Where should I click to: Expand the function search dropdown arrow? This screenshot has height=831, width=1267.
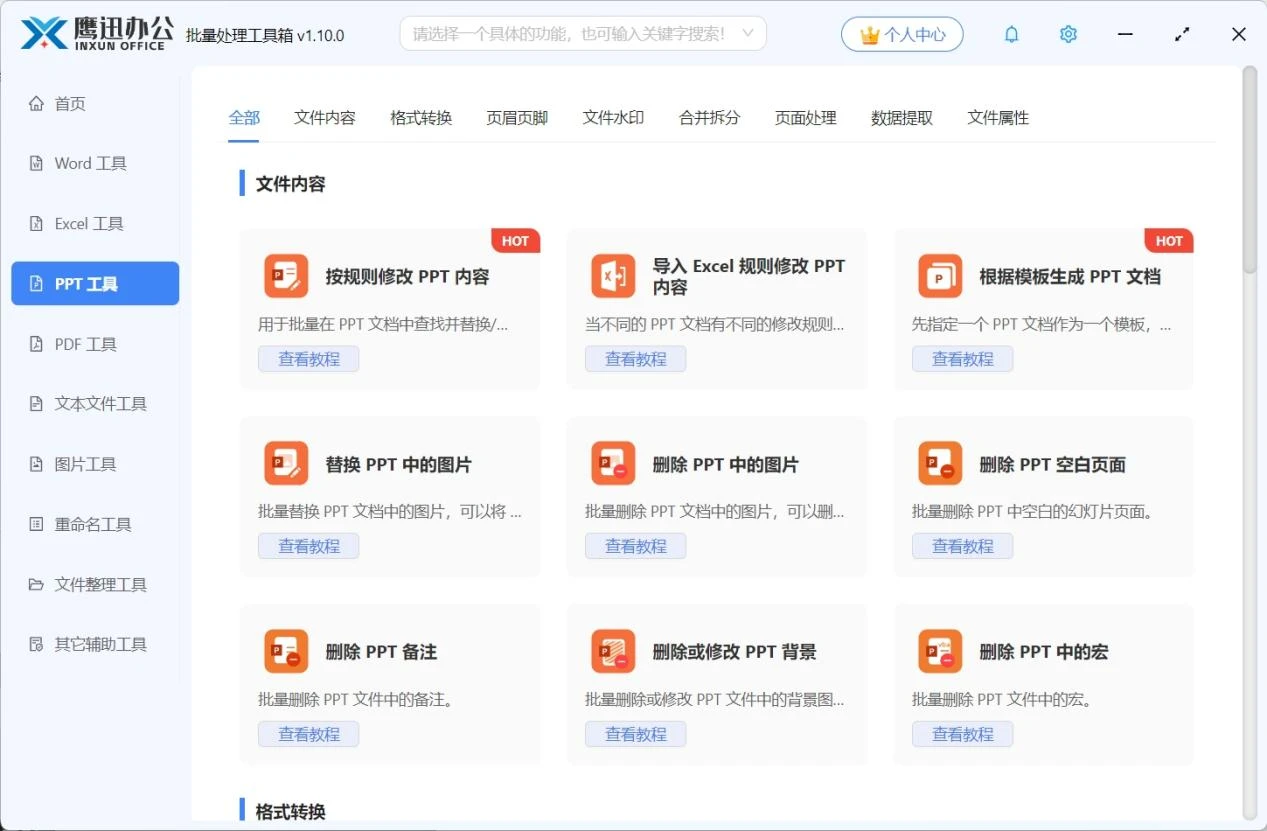pyautogui.click(x=748, y=34)
